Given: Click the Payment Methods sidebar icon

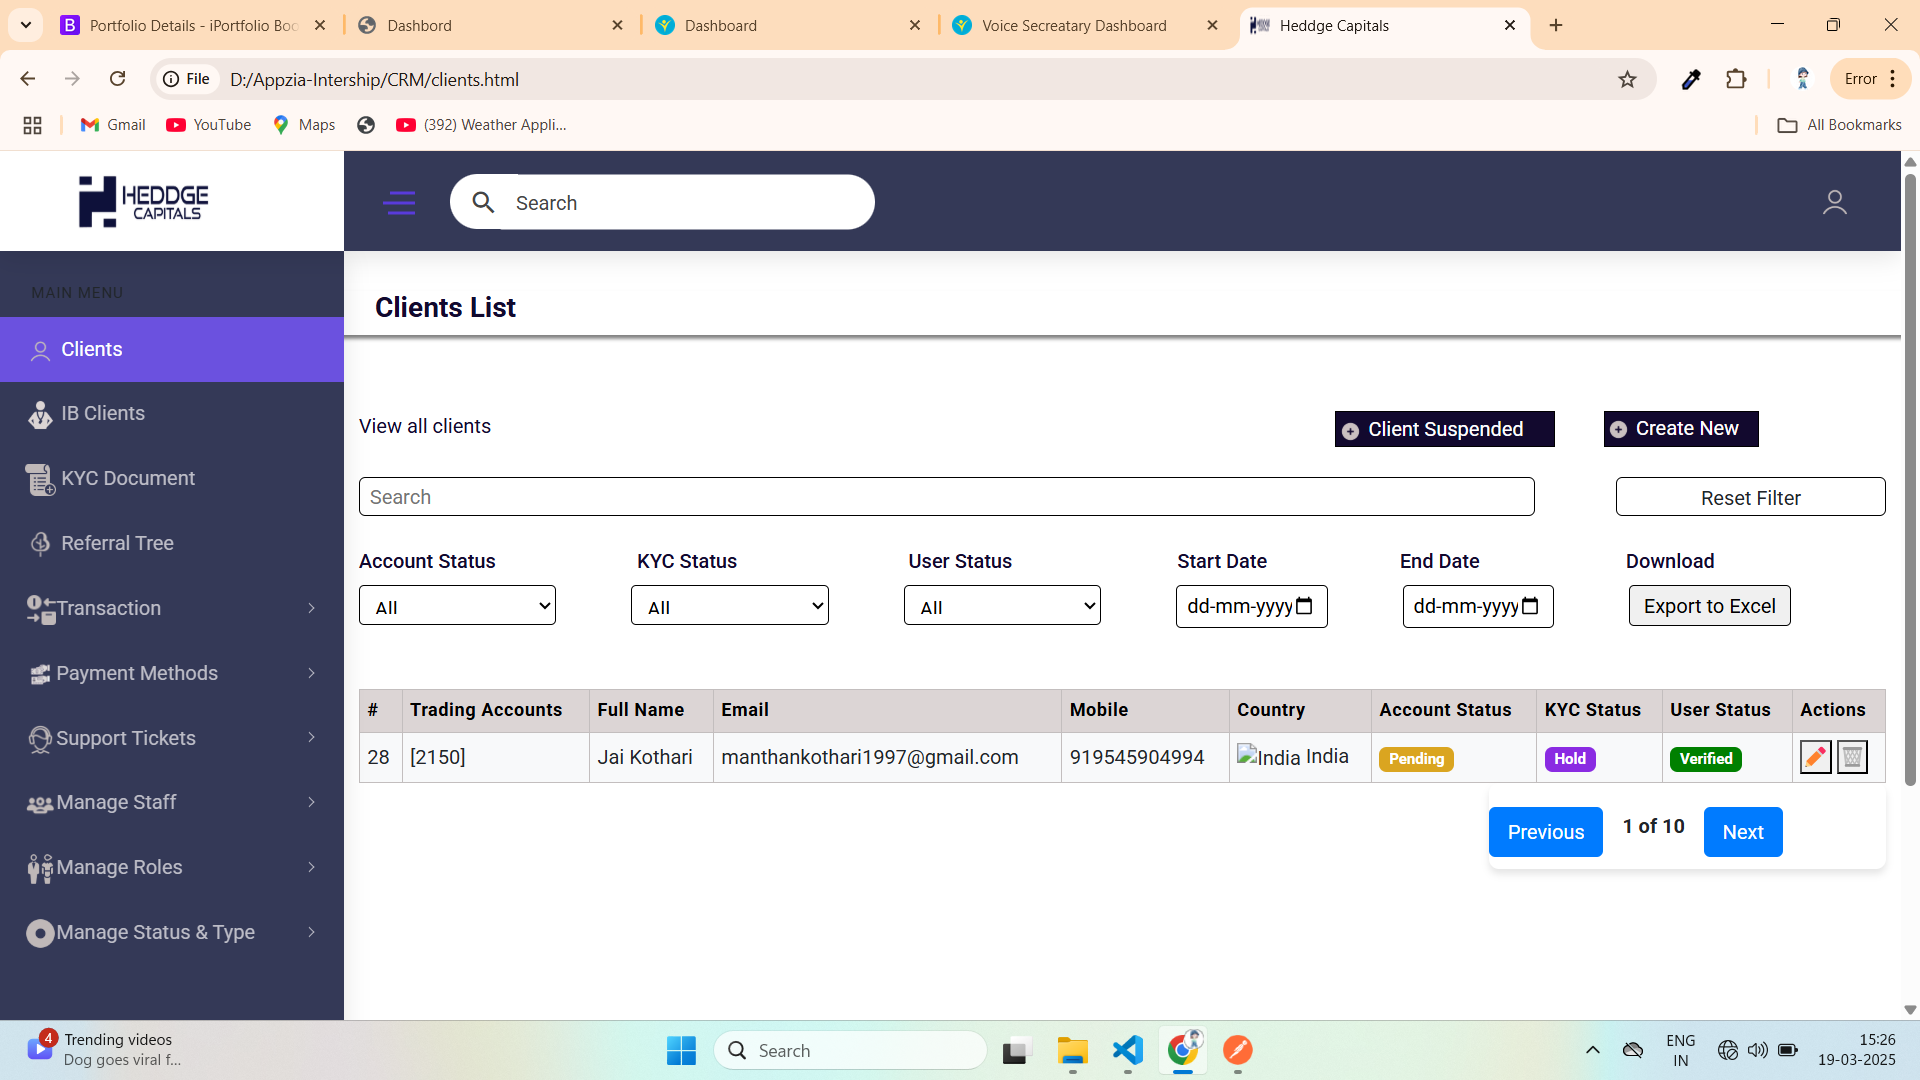Looking at the screenshot, I should coord(40,674).
